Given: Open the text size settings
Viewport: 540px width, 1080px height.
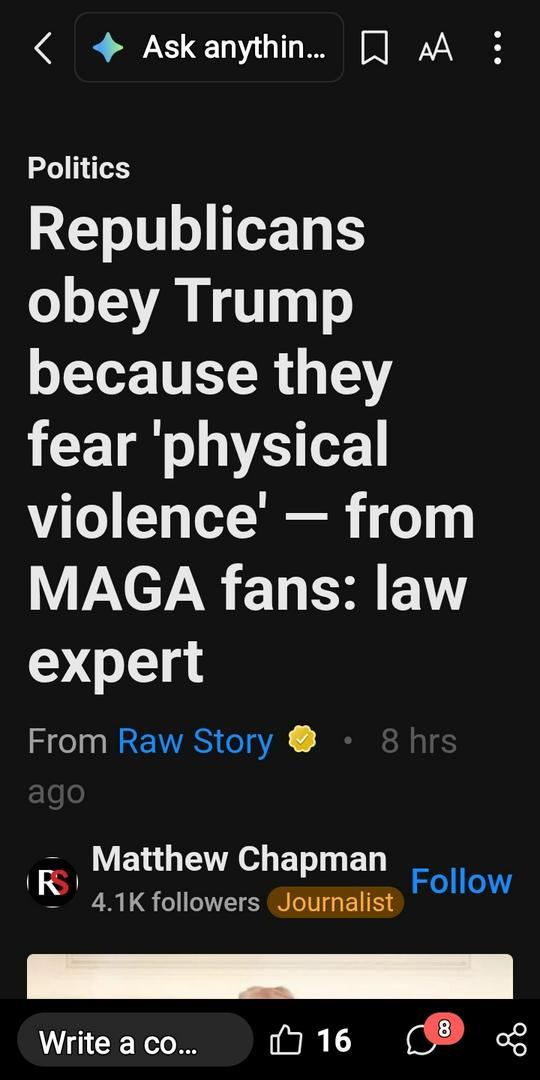Looking at the screenshot, I should pos(436,48).
